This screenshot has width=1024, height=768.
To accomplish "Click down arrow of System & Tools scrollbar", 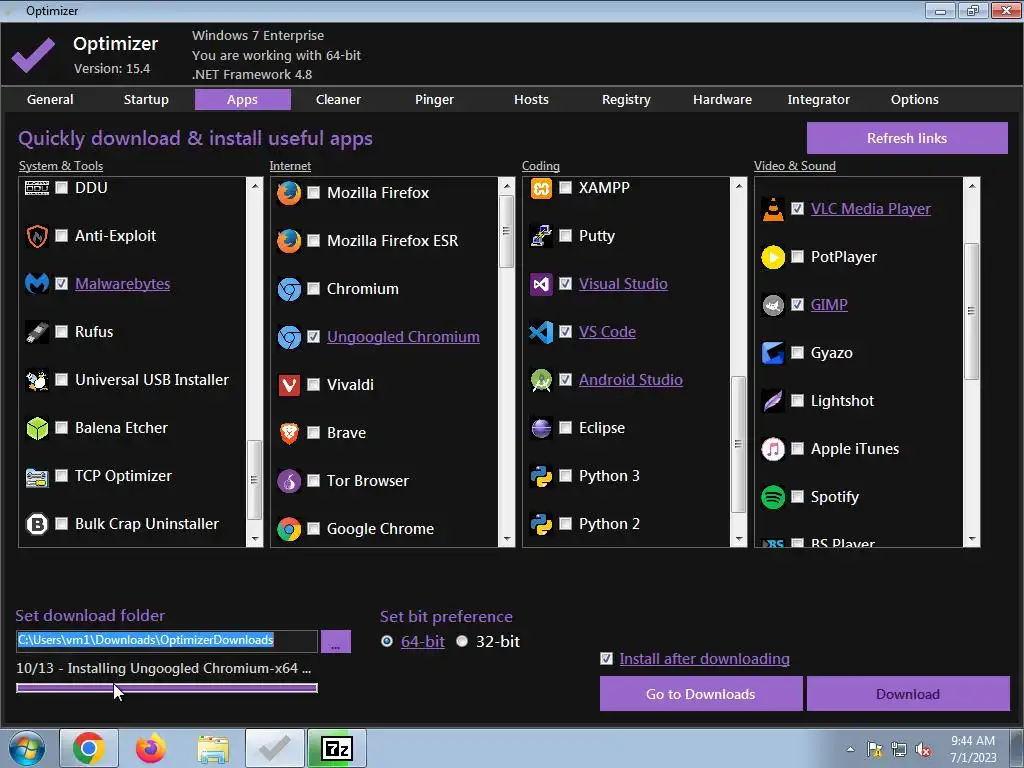I will 255,539.
